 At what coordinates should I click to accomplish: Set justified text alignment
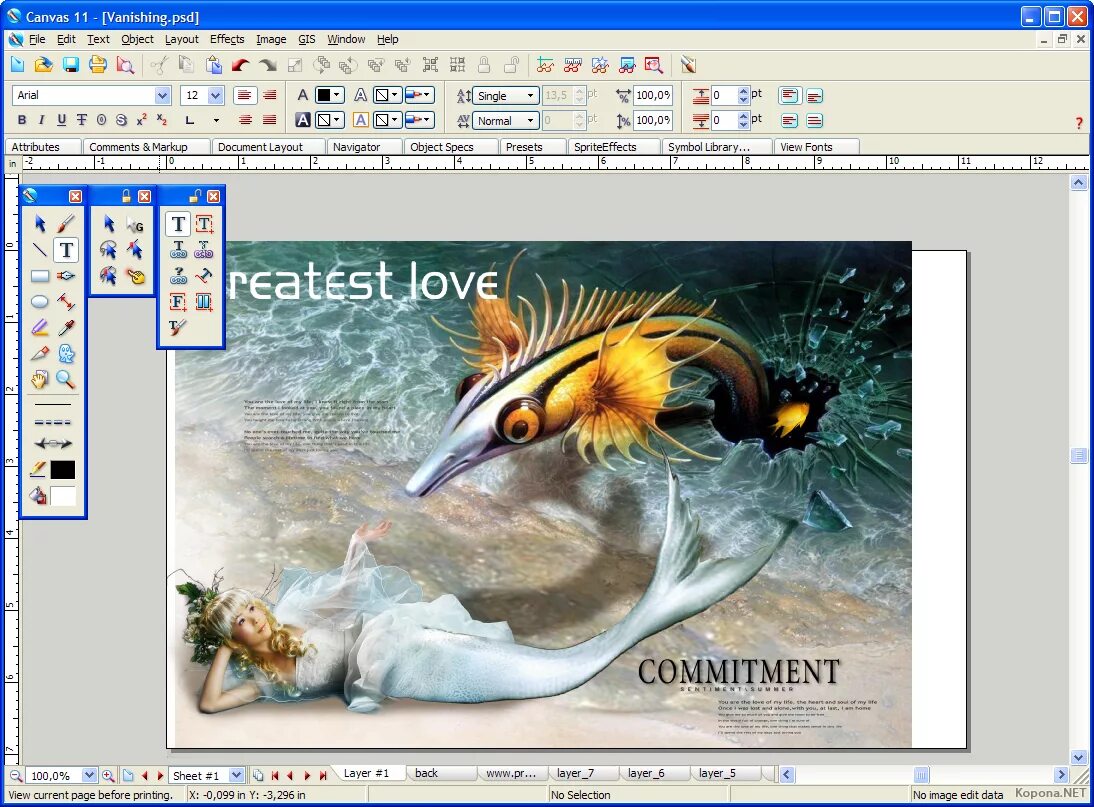[269, 120]
